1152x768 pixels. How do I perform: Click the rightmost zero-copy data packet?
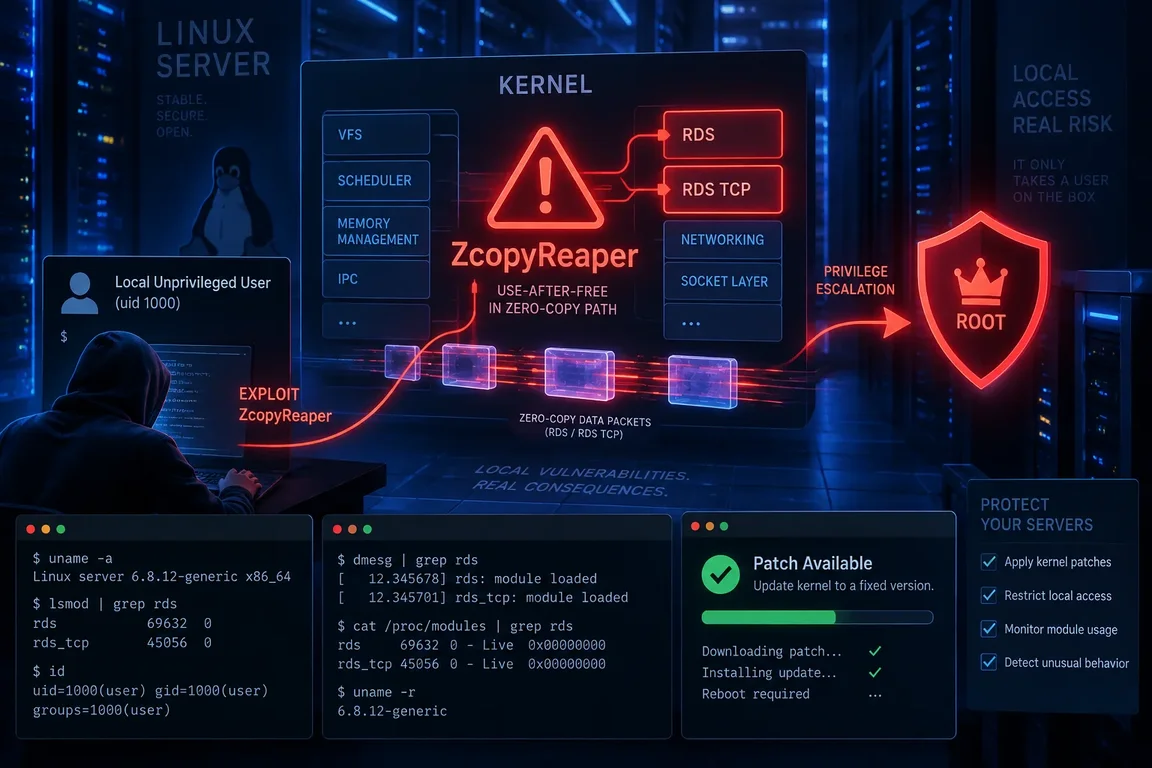pyautogui.click(x=702, y=381)
